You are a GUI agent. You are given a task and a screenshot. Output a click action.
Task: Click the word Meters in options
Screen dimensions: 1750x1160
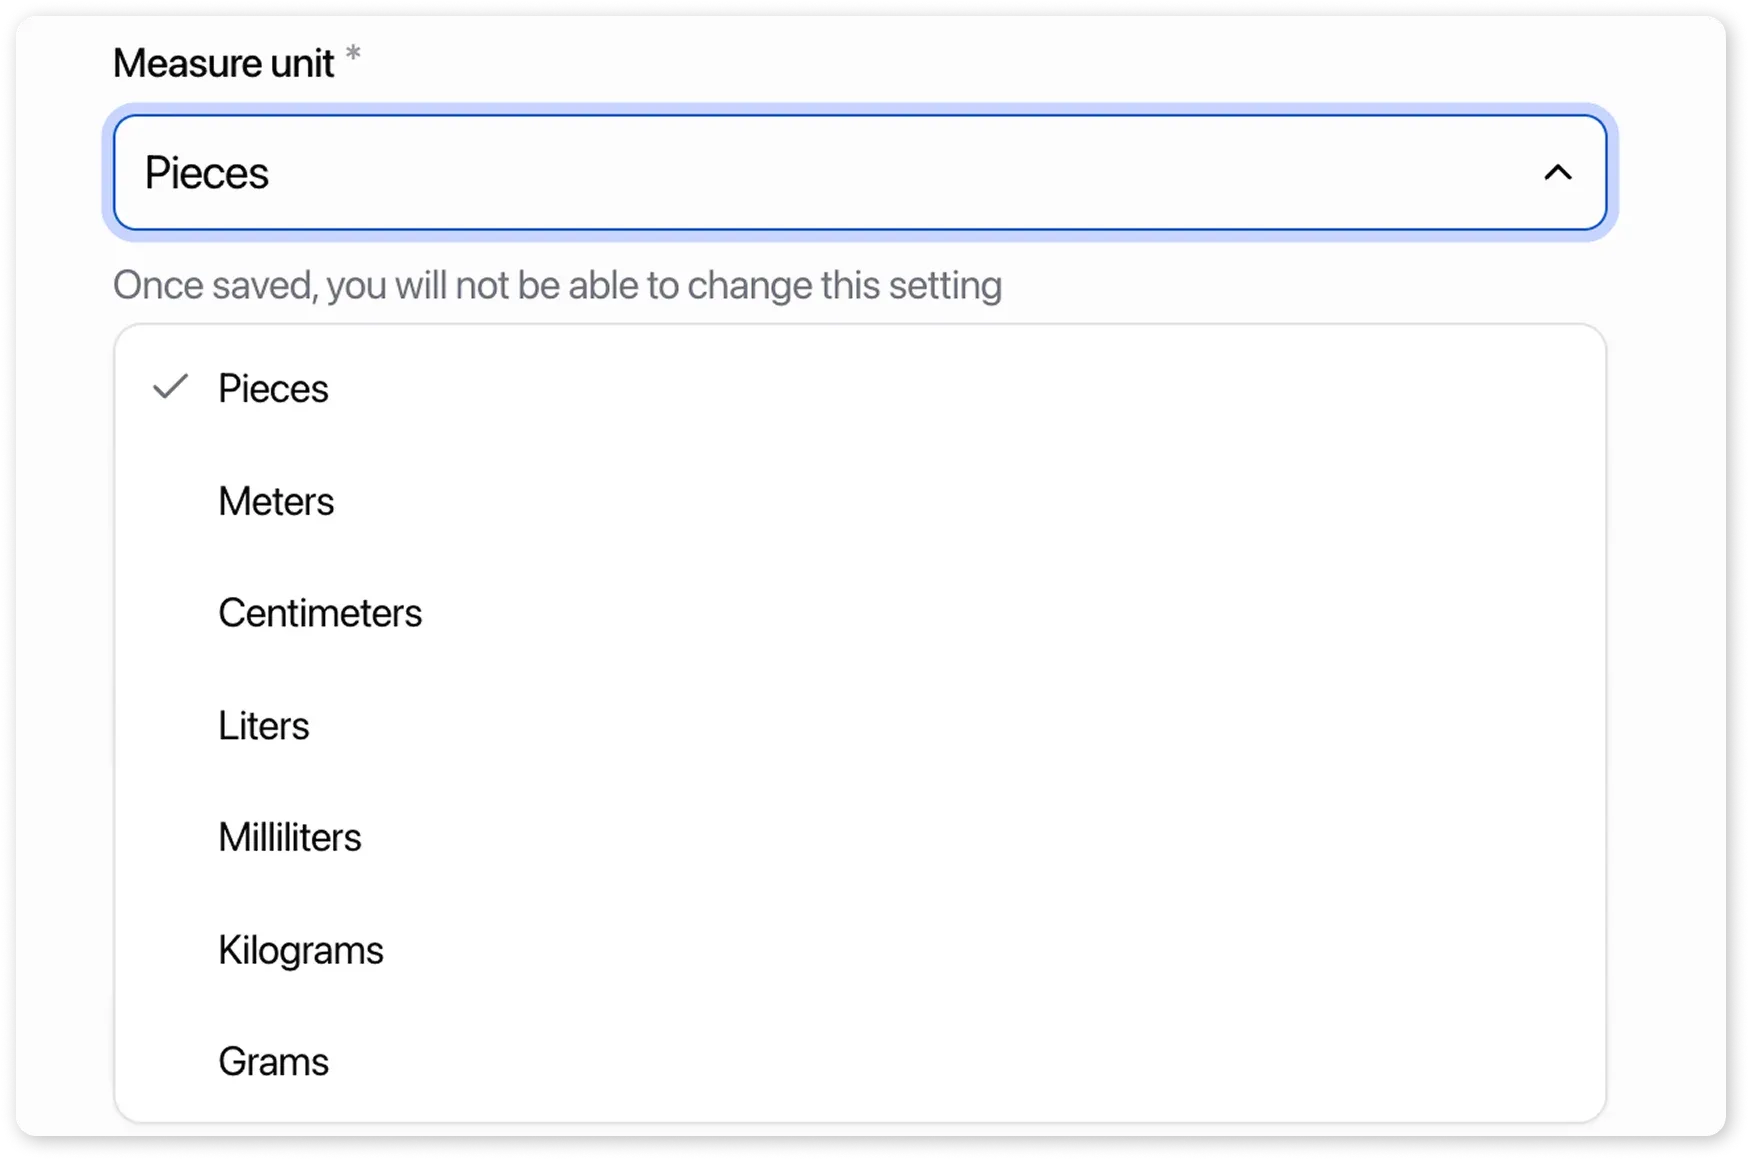pos(276,501)
